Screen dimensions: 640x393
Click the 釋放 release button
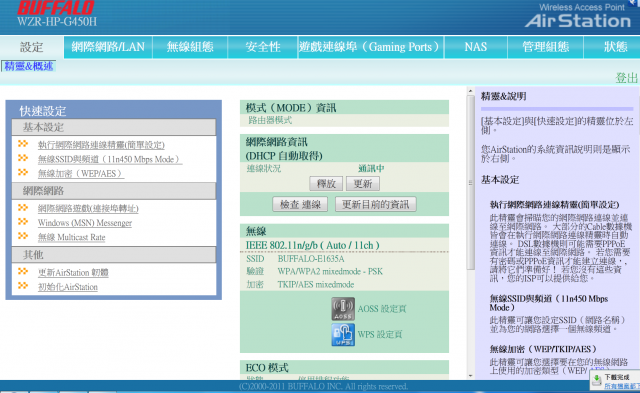click(326, 184)
